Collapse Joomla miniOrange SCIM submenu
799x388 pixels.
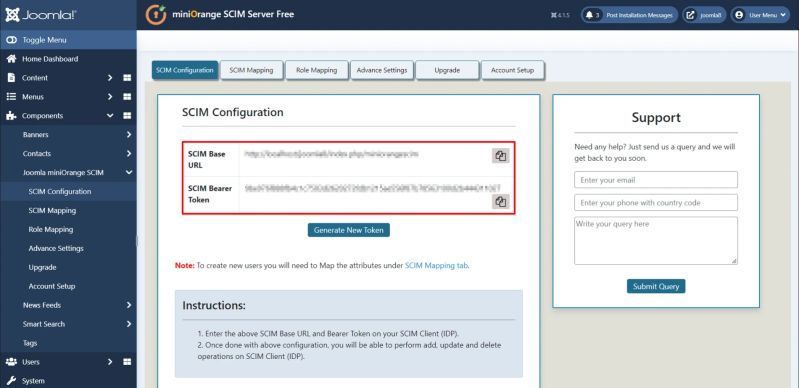(x=128, y=172)
